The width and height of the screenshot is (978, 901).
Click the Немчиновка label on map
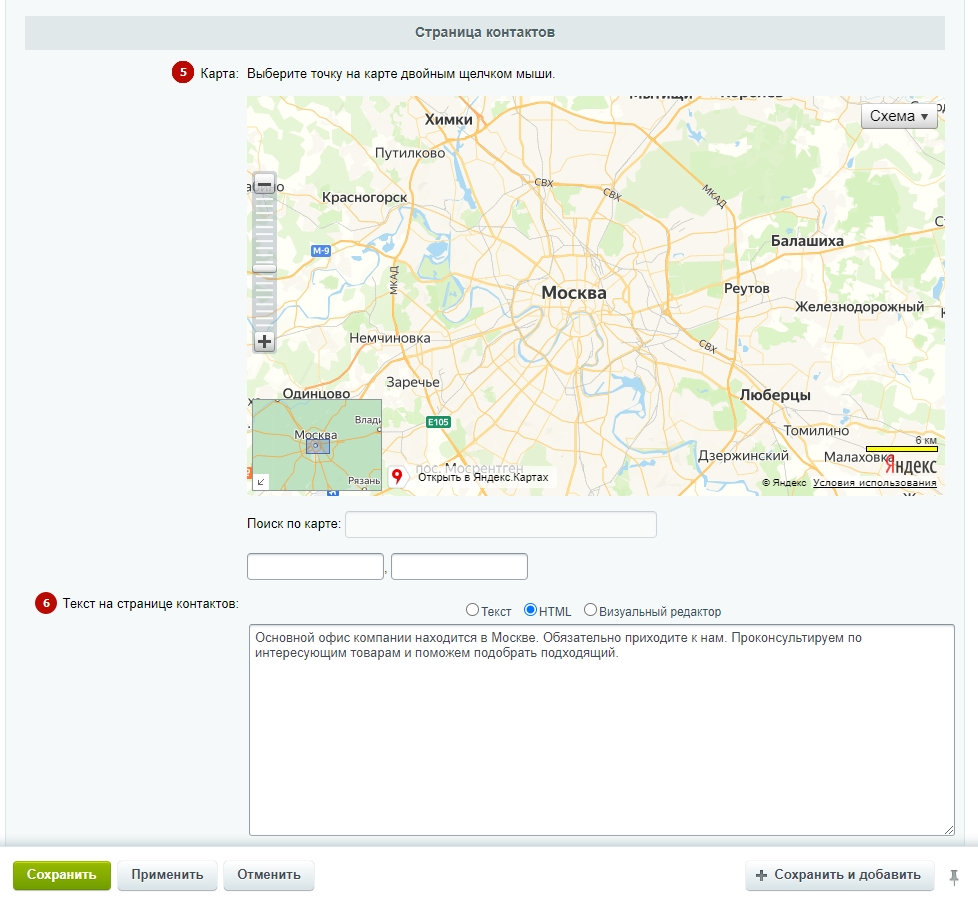(x=390, y=338)
